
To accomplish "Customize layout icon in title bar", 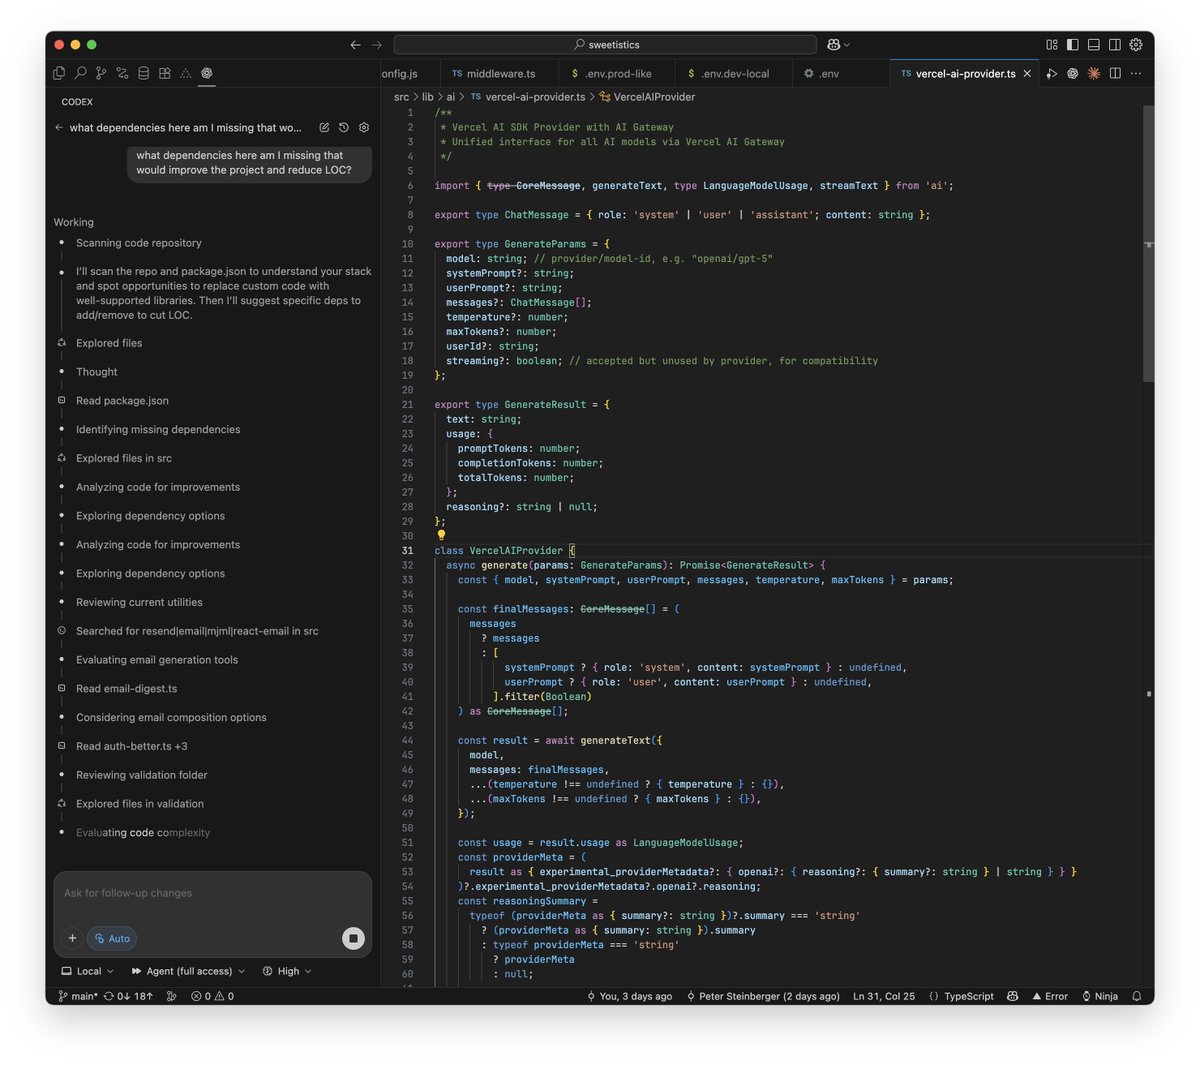I will 1052,45.
